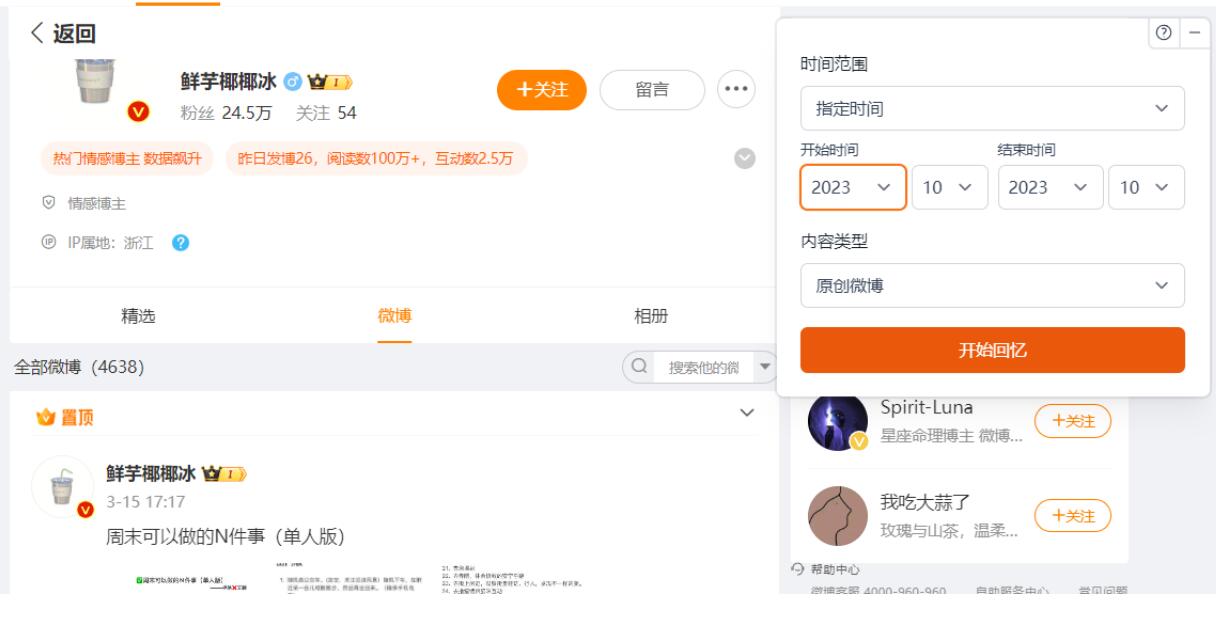Viewport: 1216px width, 618px height.
Task: Click the help question mark in panel corner
Action: 1163,32
